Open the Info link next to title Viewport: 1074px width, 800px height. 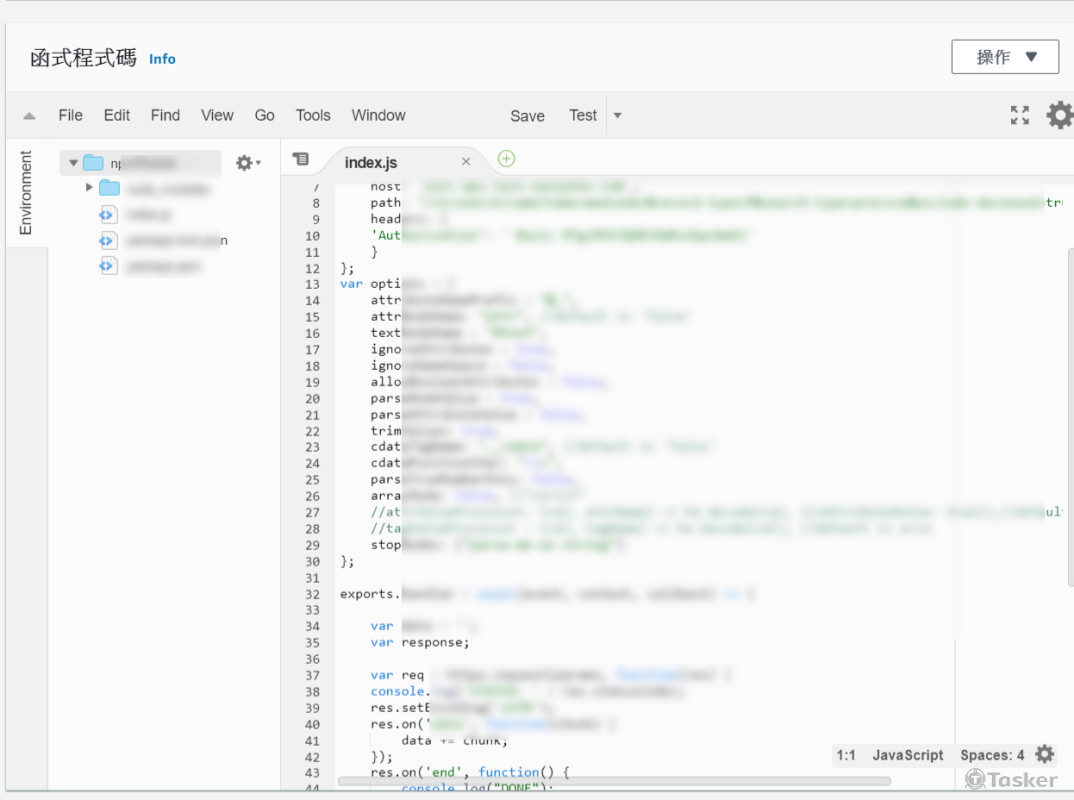[162, 59]
